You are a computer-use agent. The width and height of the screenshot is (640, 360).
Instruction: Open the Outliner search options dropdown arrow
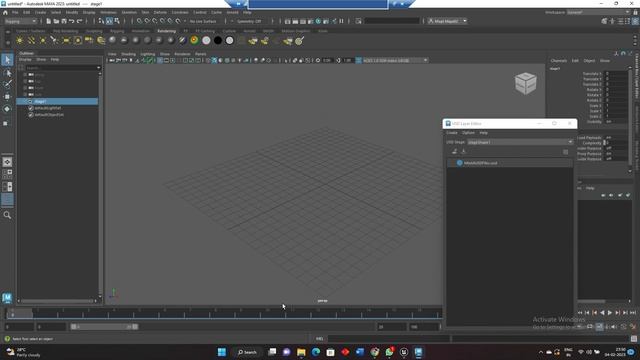coord(98,68)
